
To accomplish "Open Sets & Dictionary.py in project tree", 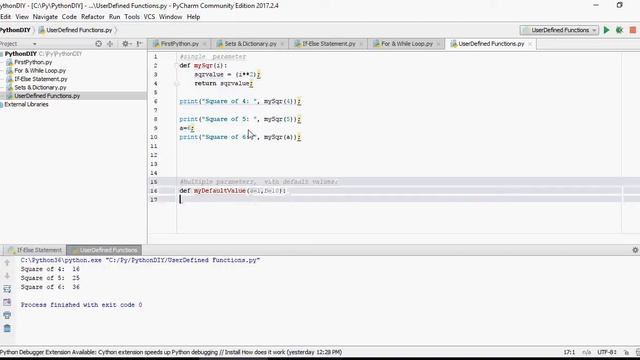I will 40,87.
